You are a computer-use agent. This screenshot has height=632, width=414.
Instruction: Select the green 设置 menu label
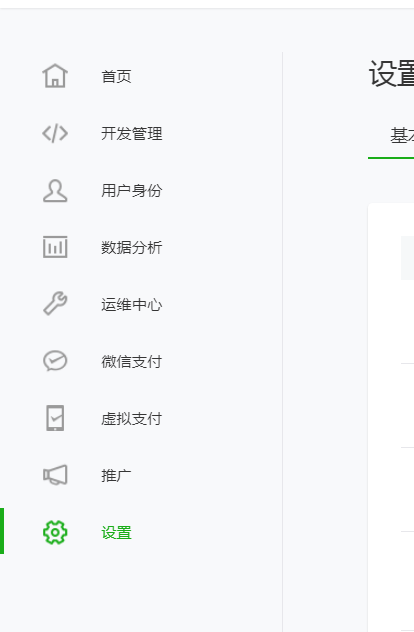tap(116, 533)
